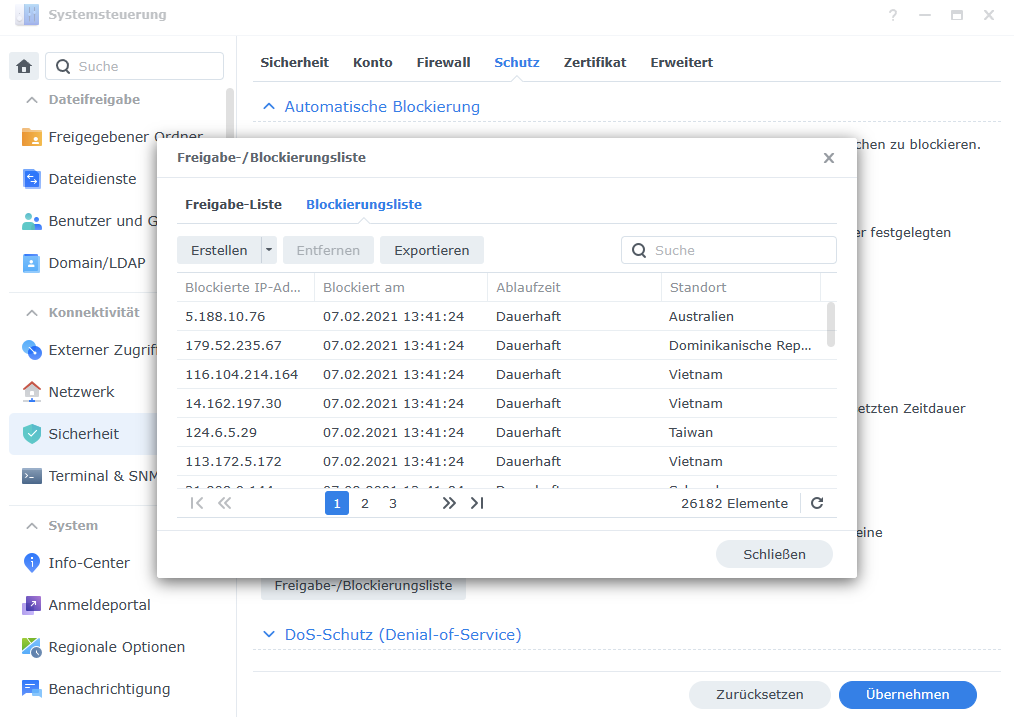Expand the DoS-Schutz section
Screen dimensions: 1014x717
click(x=268, y=634)
